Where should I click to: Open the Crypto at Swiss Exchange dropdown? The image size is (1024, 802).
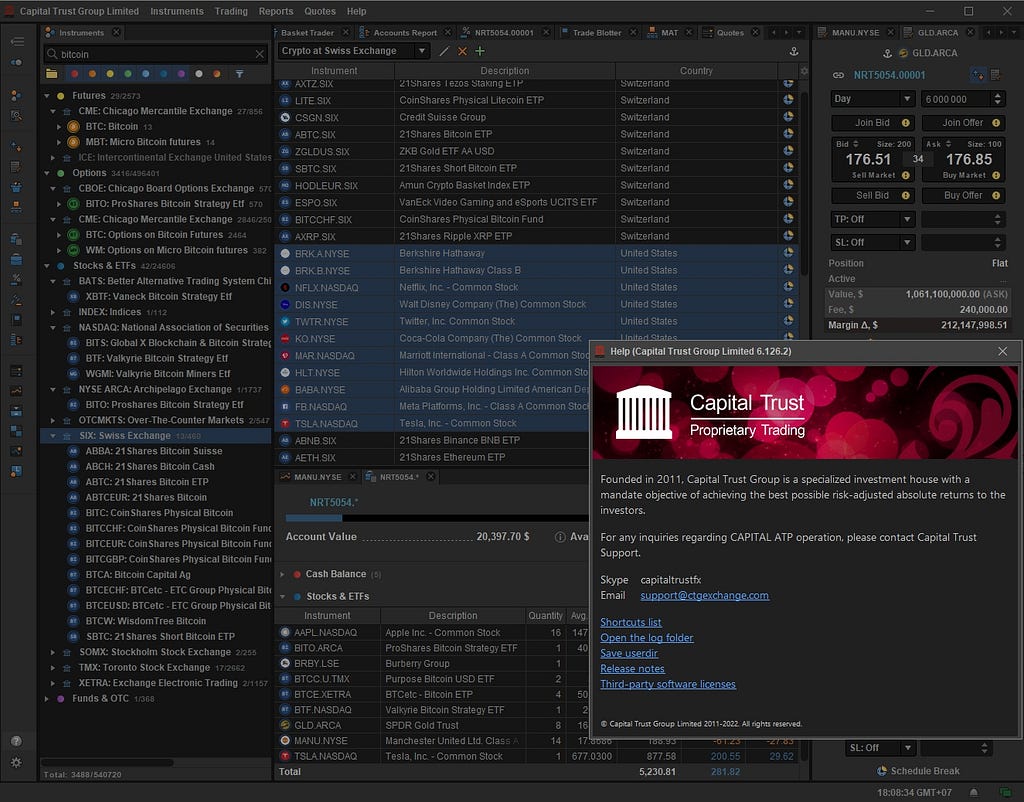(x=353, y=51)
